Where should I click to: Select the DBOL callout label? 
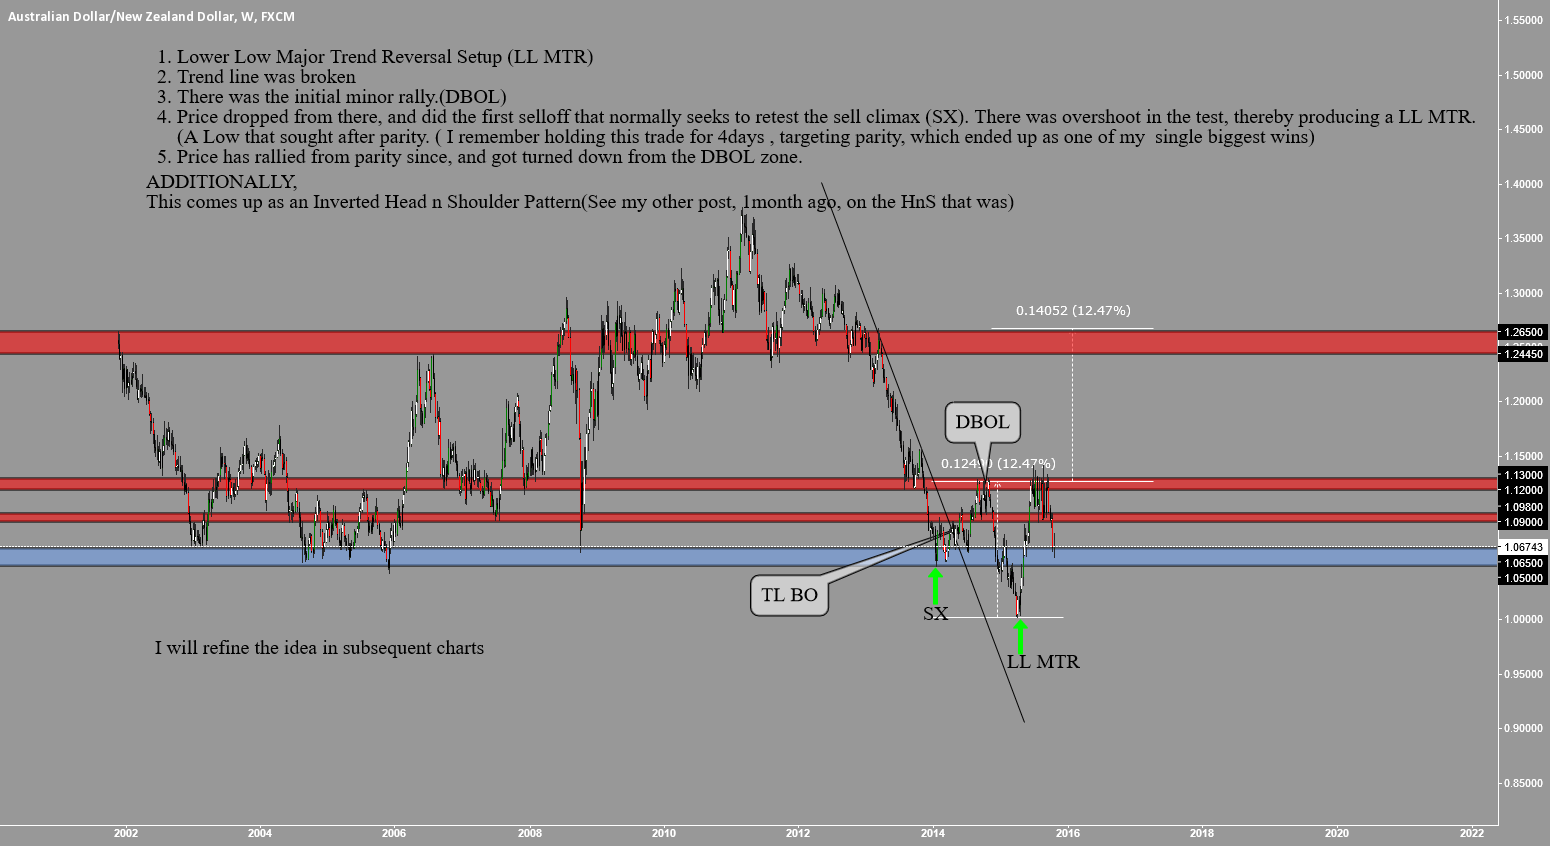[x=982, y=422]
